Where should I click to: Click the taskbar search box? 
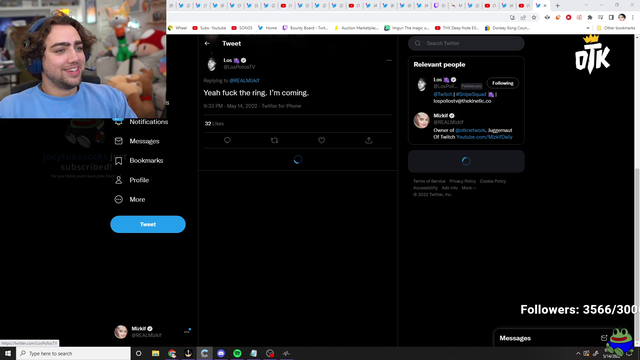pos(73,353)
